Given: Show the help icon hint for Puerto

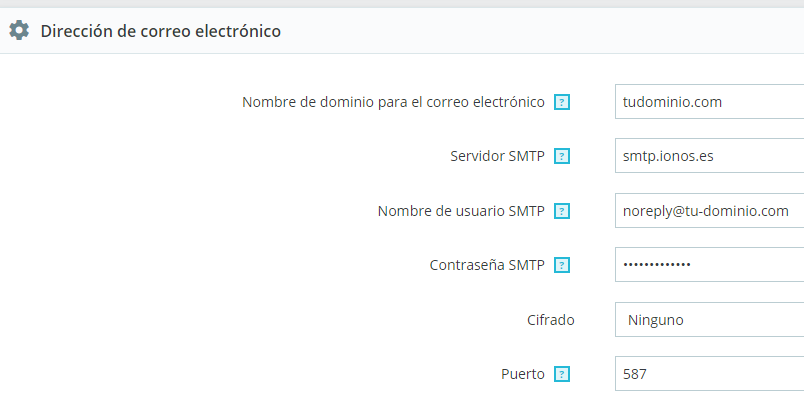Looking at the screenshot, I should tap(562, 375).
